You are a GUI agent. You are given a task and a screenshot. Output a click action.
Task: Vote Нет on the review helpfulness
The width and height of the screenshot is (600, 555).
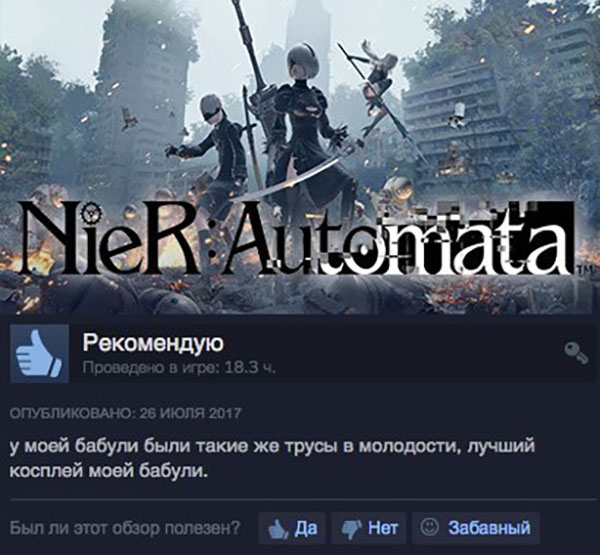click(x=368, y=528)
